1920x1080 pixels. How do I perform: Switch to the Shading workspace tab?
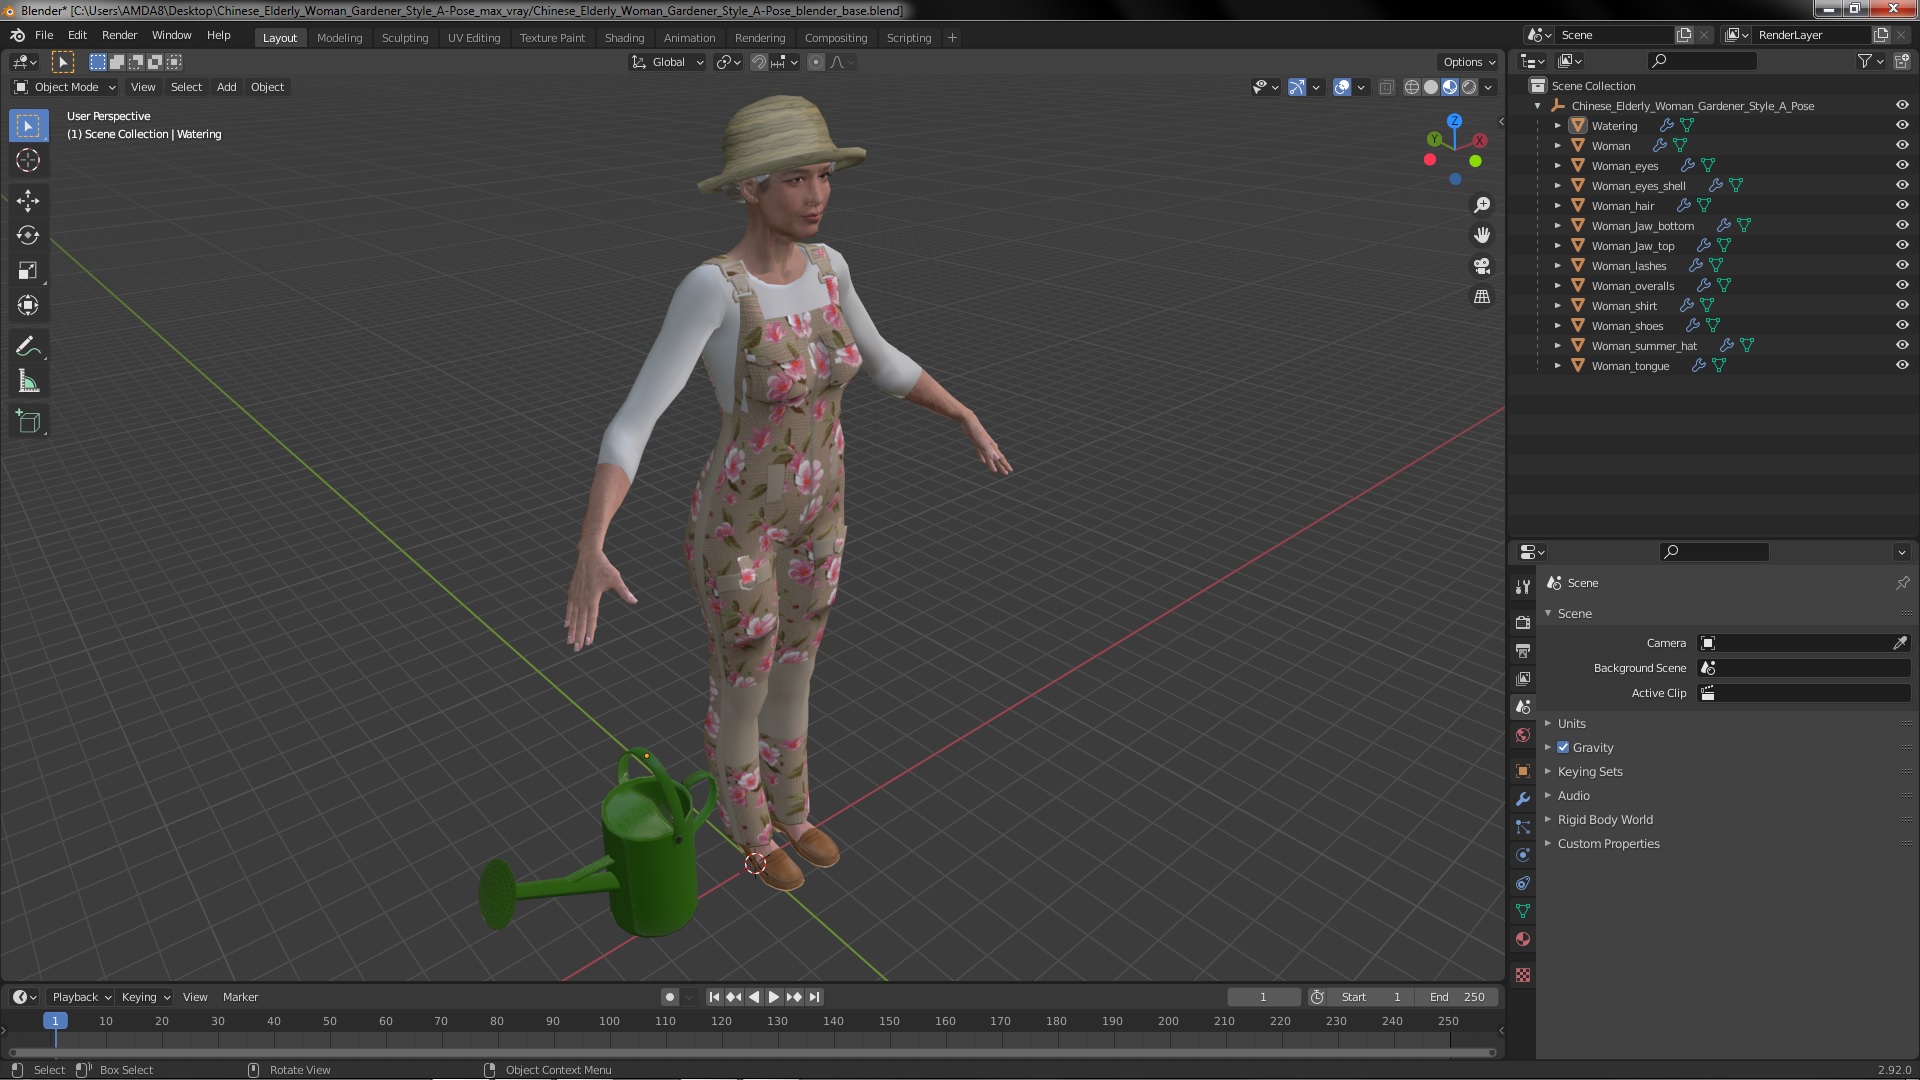pos(624,38)
